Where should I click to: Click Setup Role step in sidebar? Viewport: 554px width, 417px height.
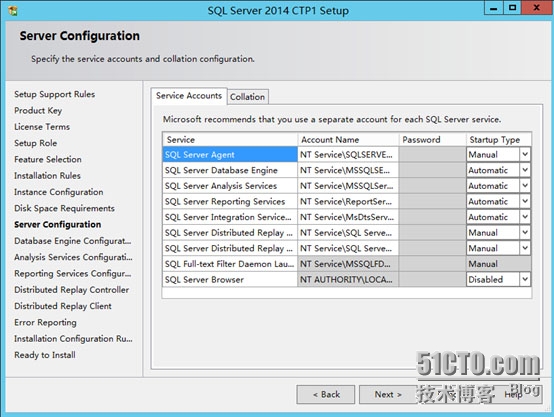35,143
